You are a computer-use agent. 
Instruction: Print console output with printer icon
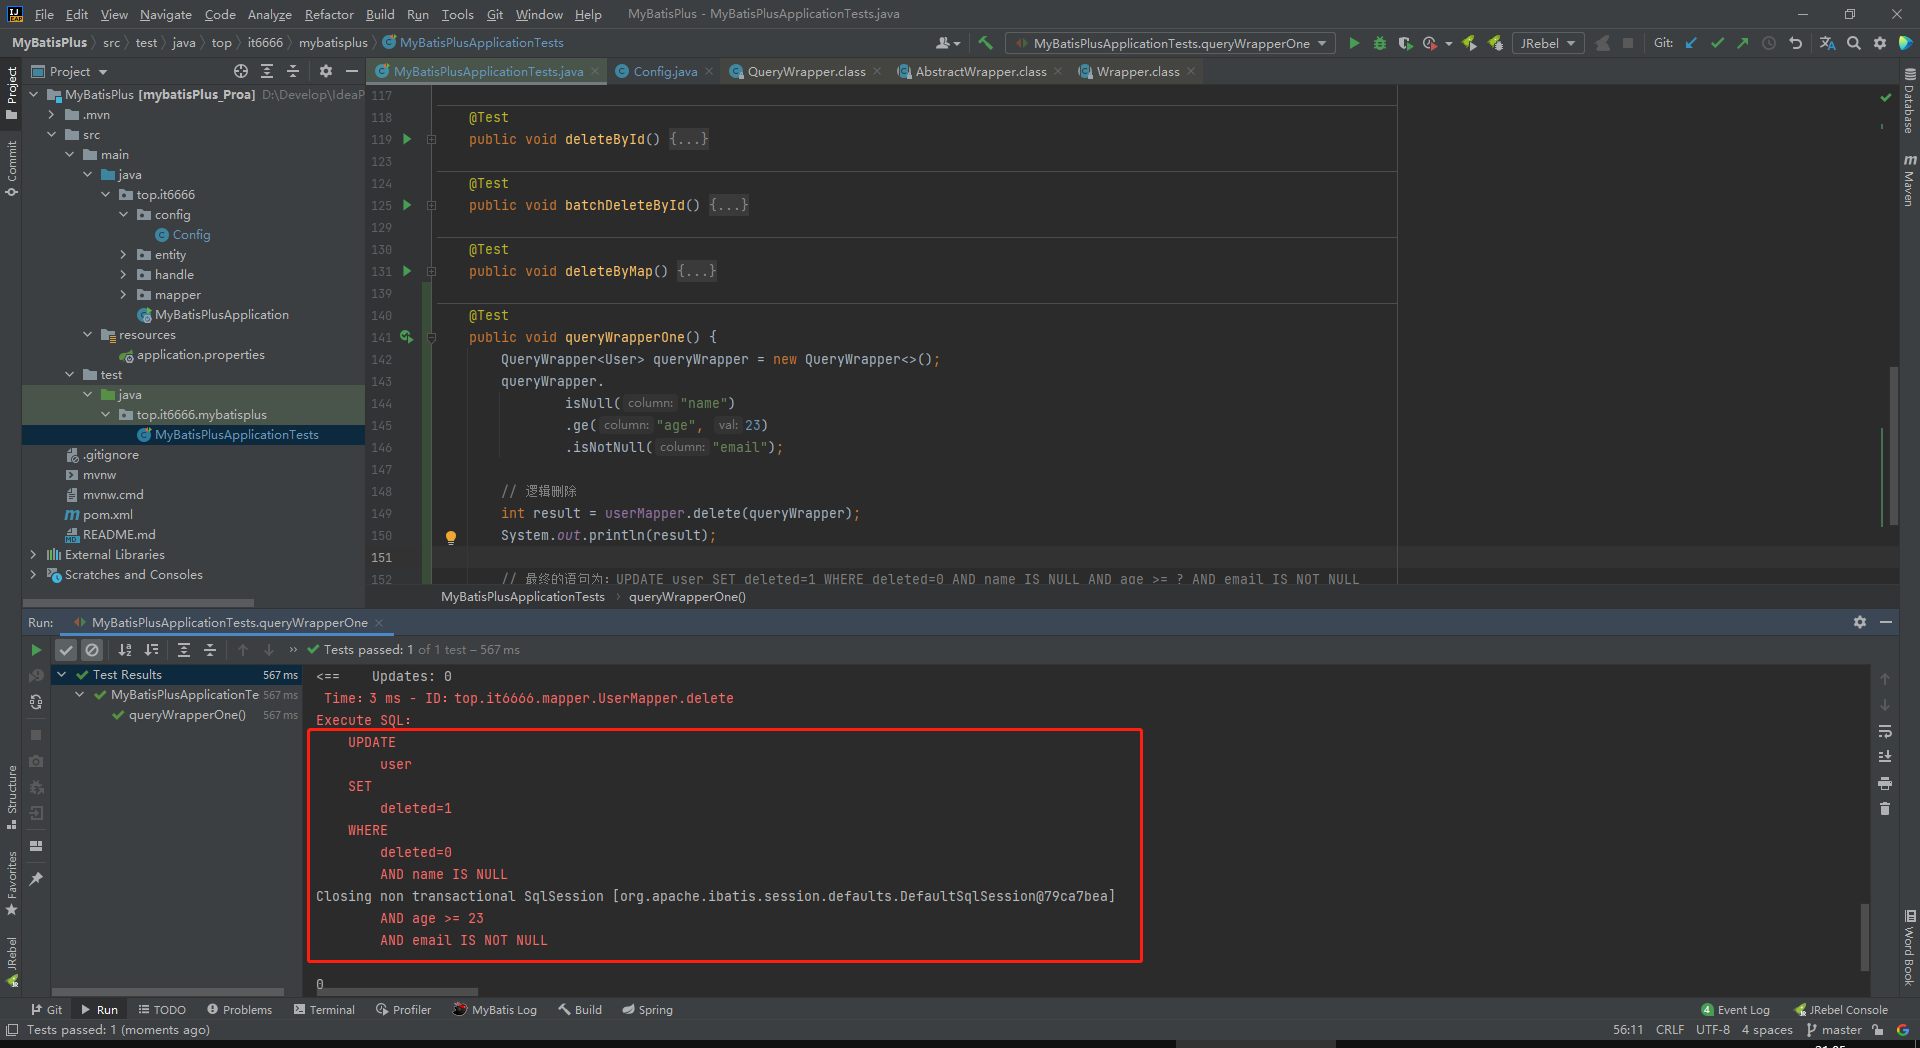pyautogui.click(x=1885, y=783)
